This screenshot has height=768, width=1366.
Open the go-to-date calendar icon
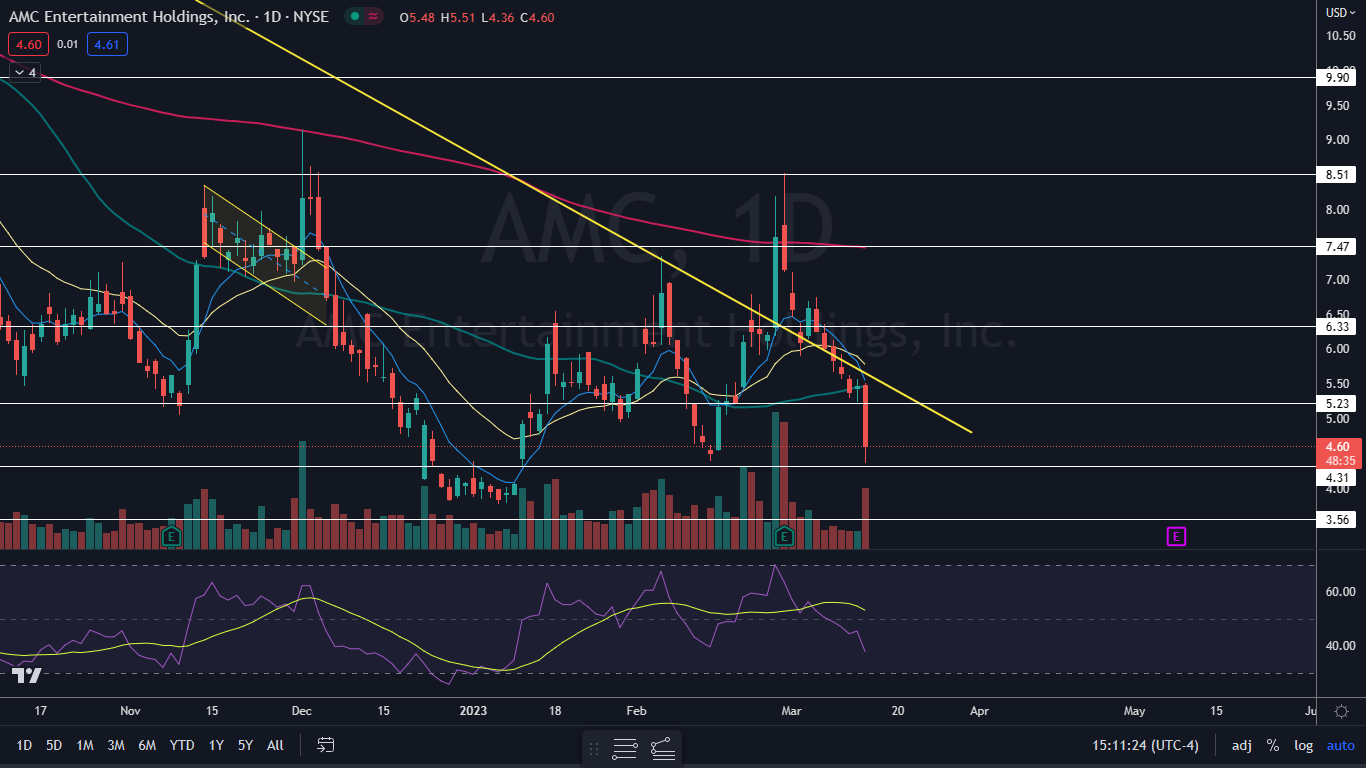pos(325,745)
